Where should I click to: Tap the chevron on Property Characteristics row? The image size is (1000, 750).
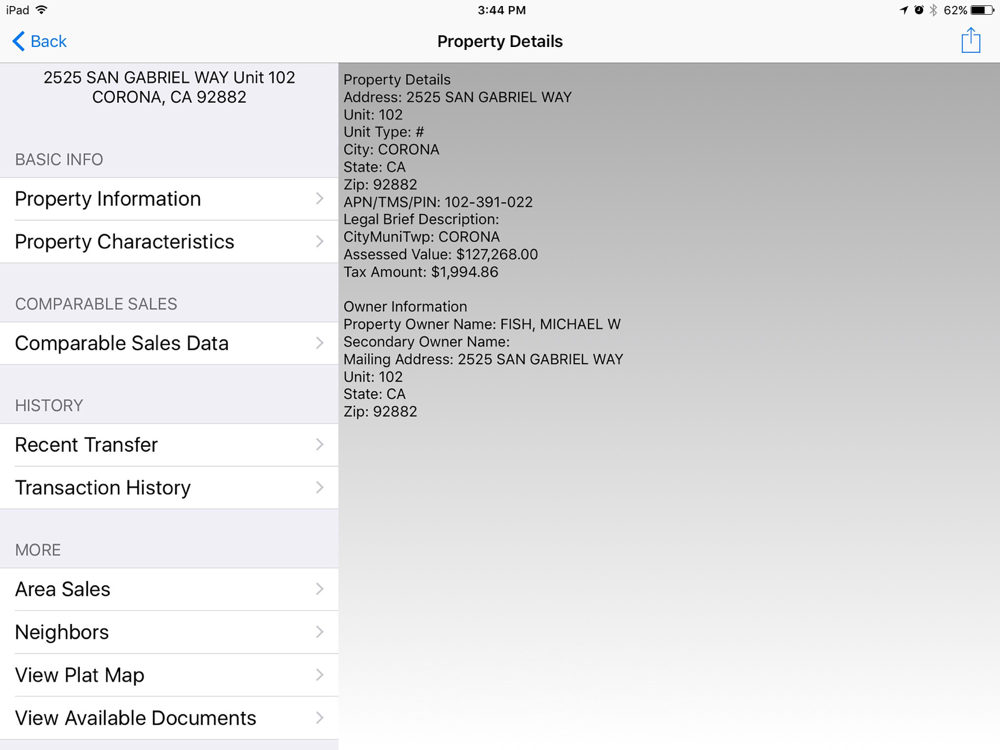pos(320,242)
